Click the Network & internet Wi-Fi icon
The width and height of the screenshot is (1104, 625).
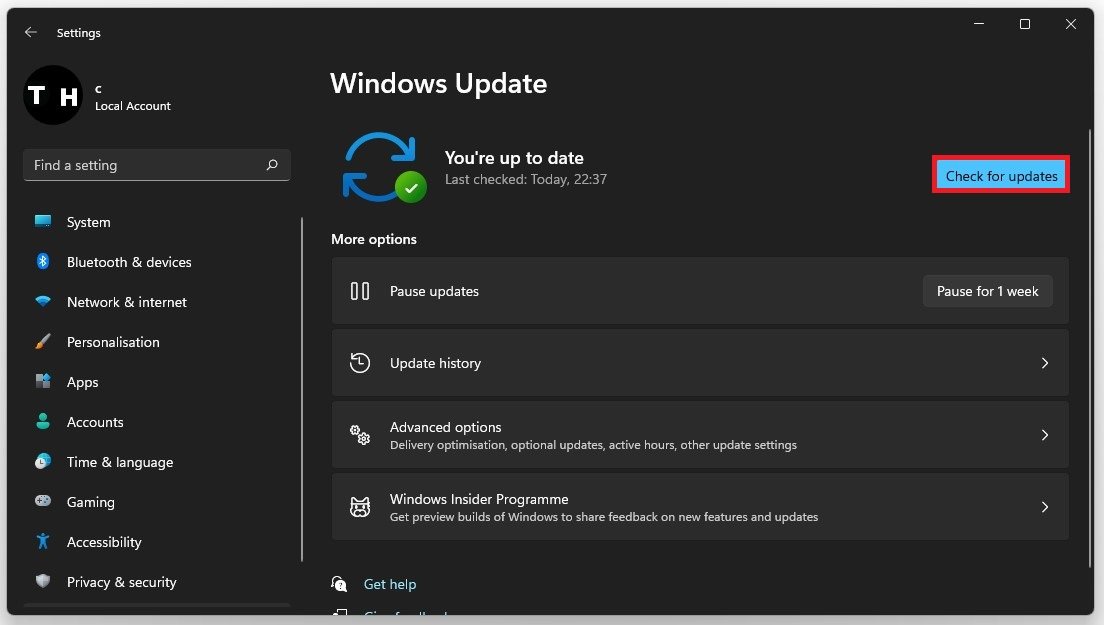tap(43, 302)
